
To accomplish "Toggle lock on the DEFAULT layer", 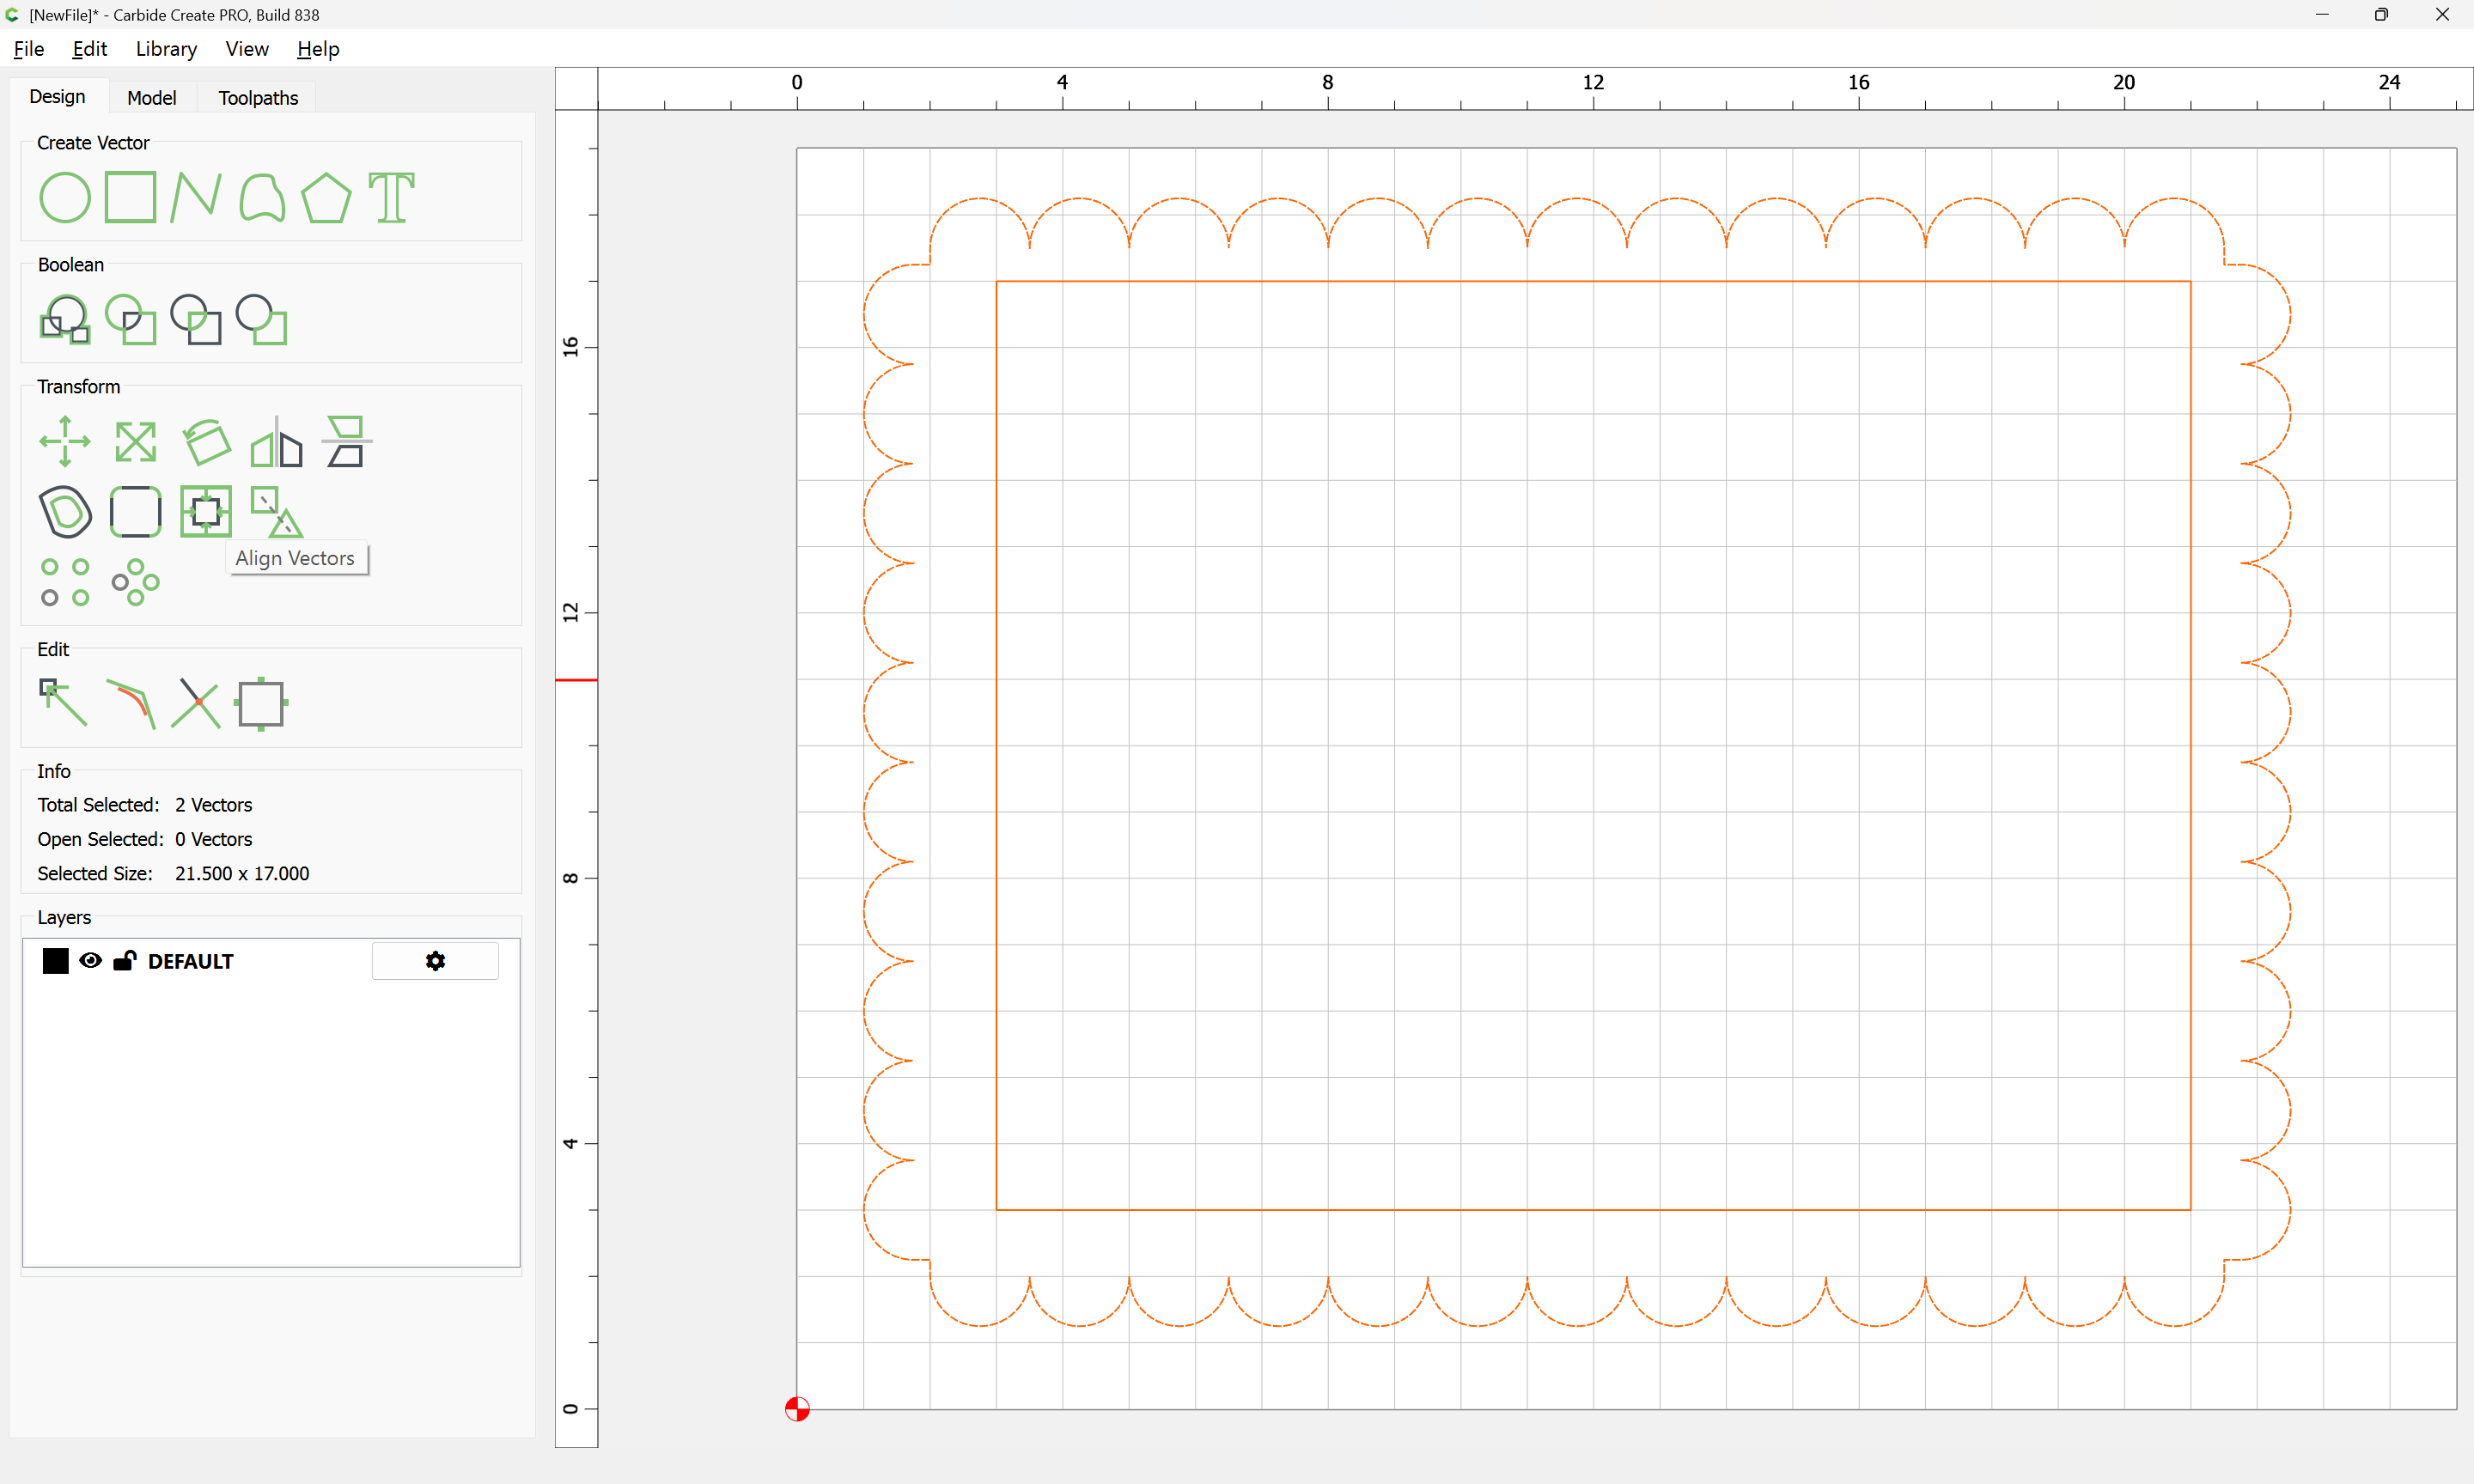I will [124, 961].
